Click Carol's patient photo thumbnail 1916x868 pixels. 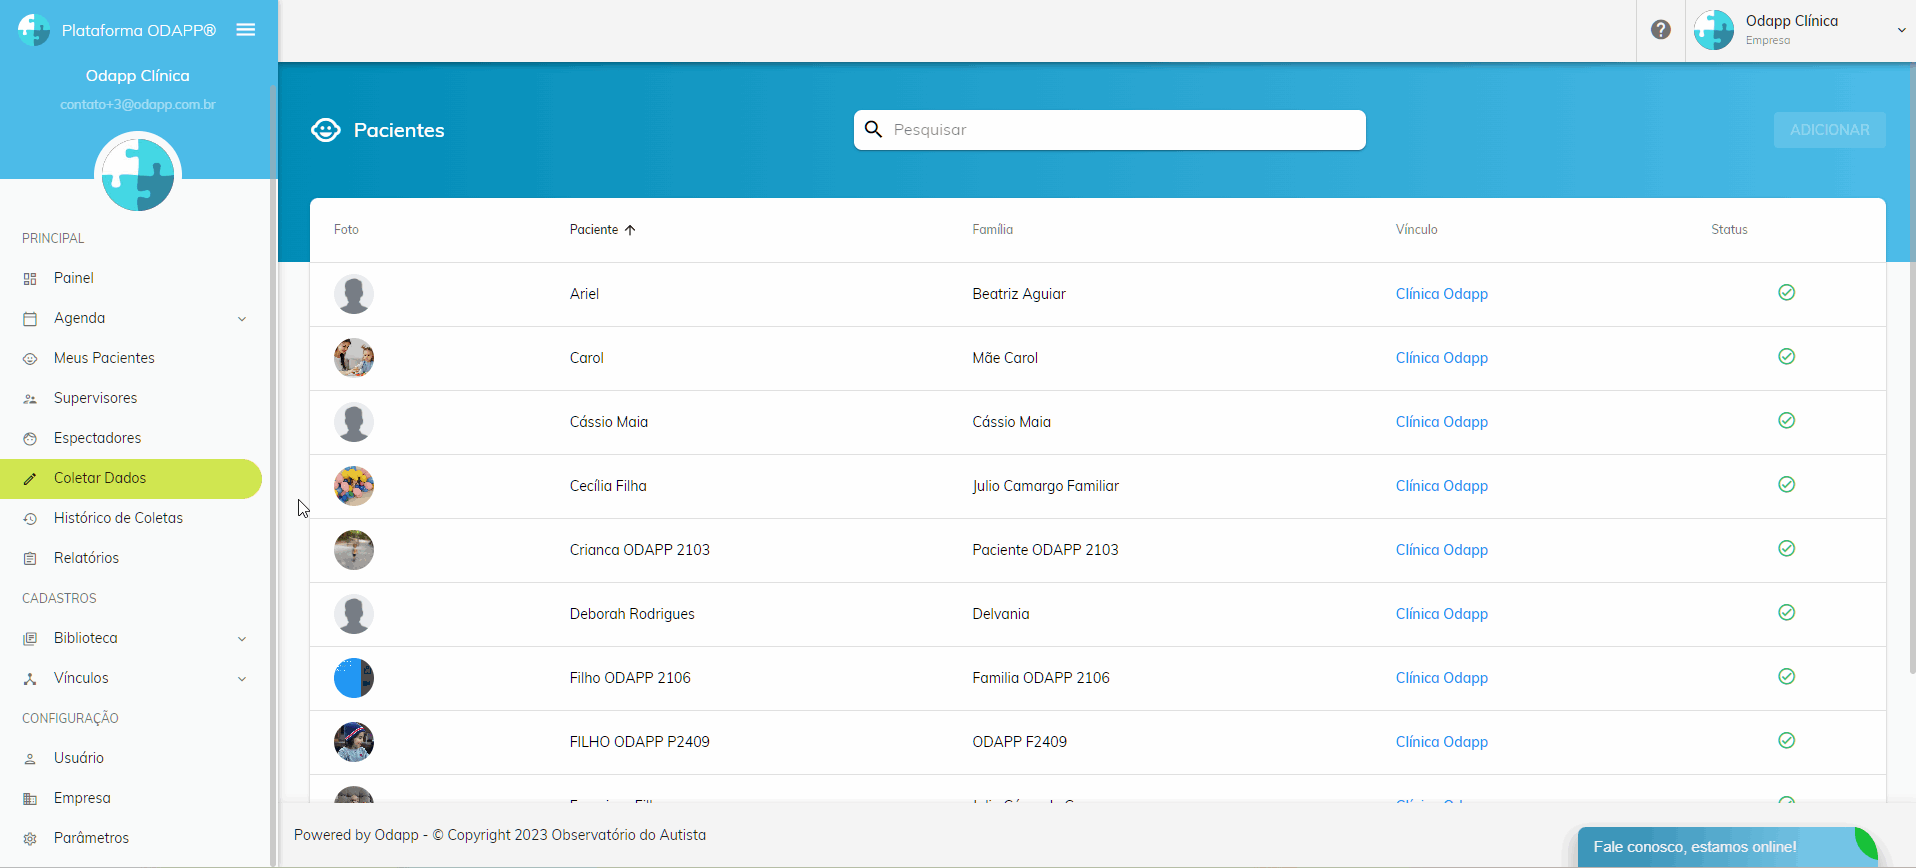point(354,358)
